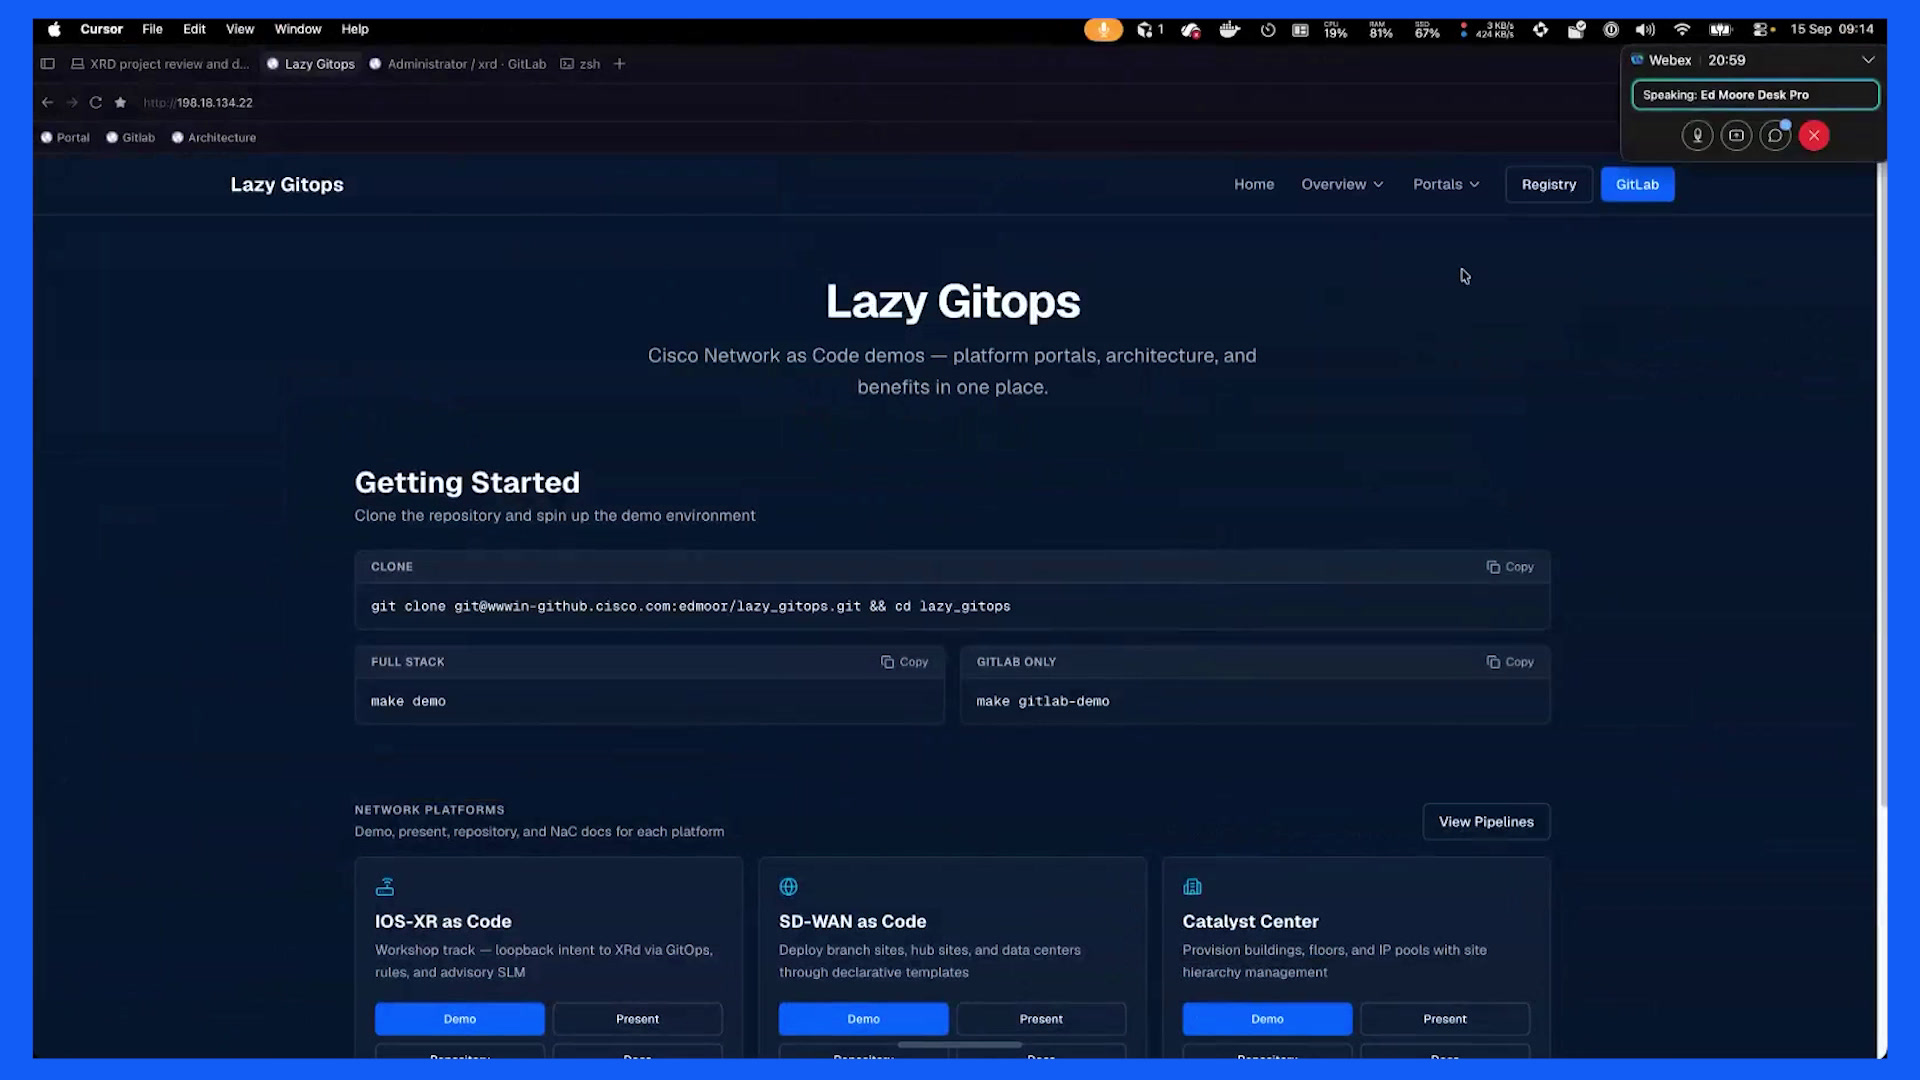
Task: Go back with the browser back arrow
Action: pyautogui.click(x=47, y=103)
